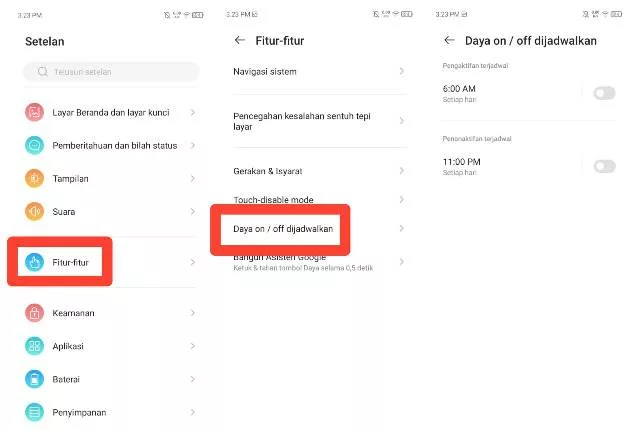This screenshot has height=430, width=640.
Task: Tap the Pemberitahuan dan bilah status icon
Action: point(35,145)
